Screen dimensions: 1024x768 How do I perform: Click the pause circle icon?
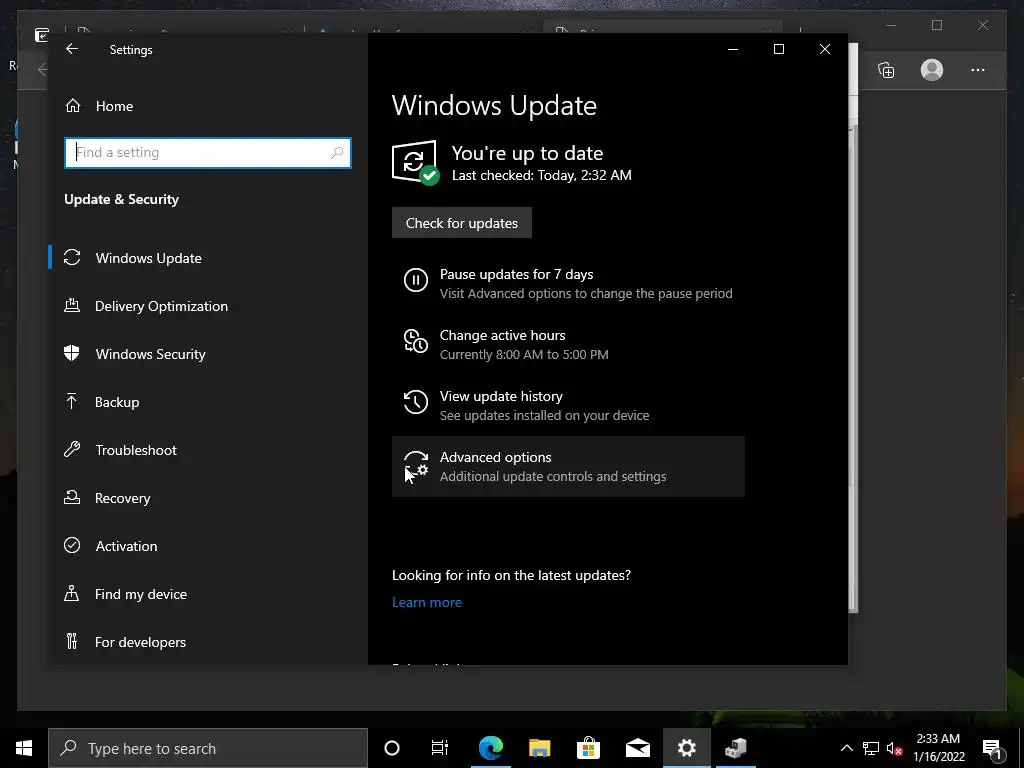click(415, 281)
